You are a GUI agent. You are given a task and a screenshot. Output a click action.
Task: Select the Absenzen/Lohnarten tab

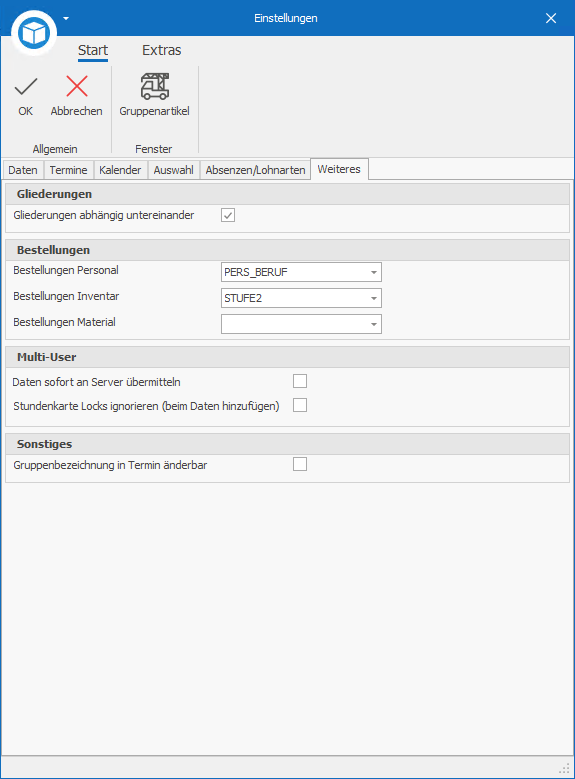[x=255, y=170]
